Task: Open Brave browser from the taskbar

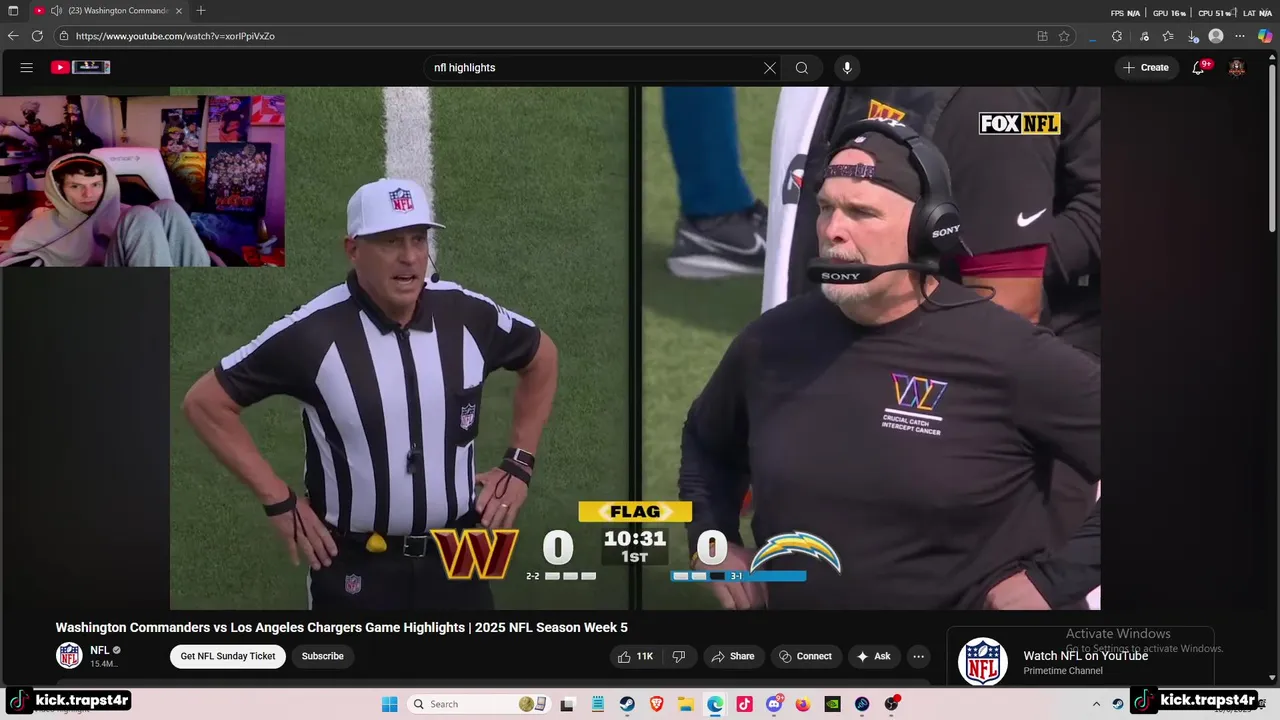Action: coord(656,704)
